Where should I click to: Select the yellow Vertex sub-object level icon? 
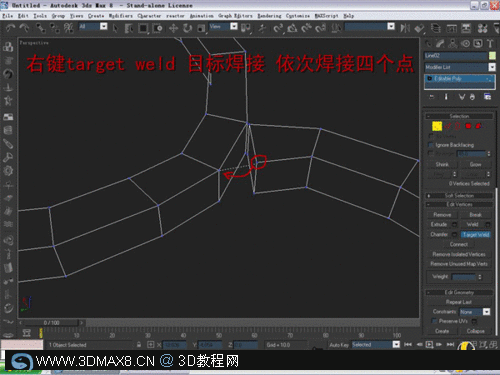(437, 126)
